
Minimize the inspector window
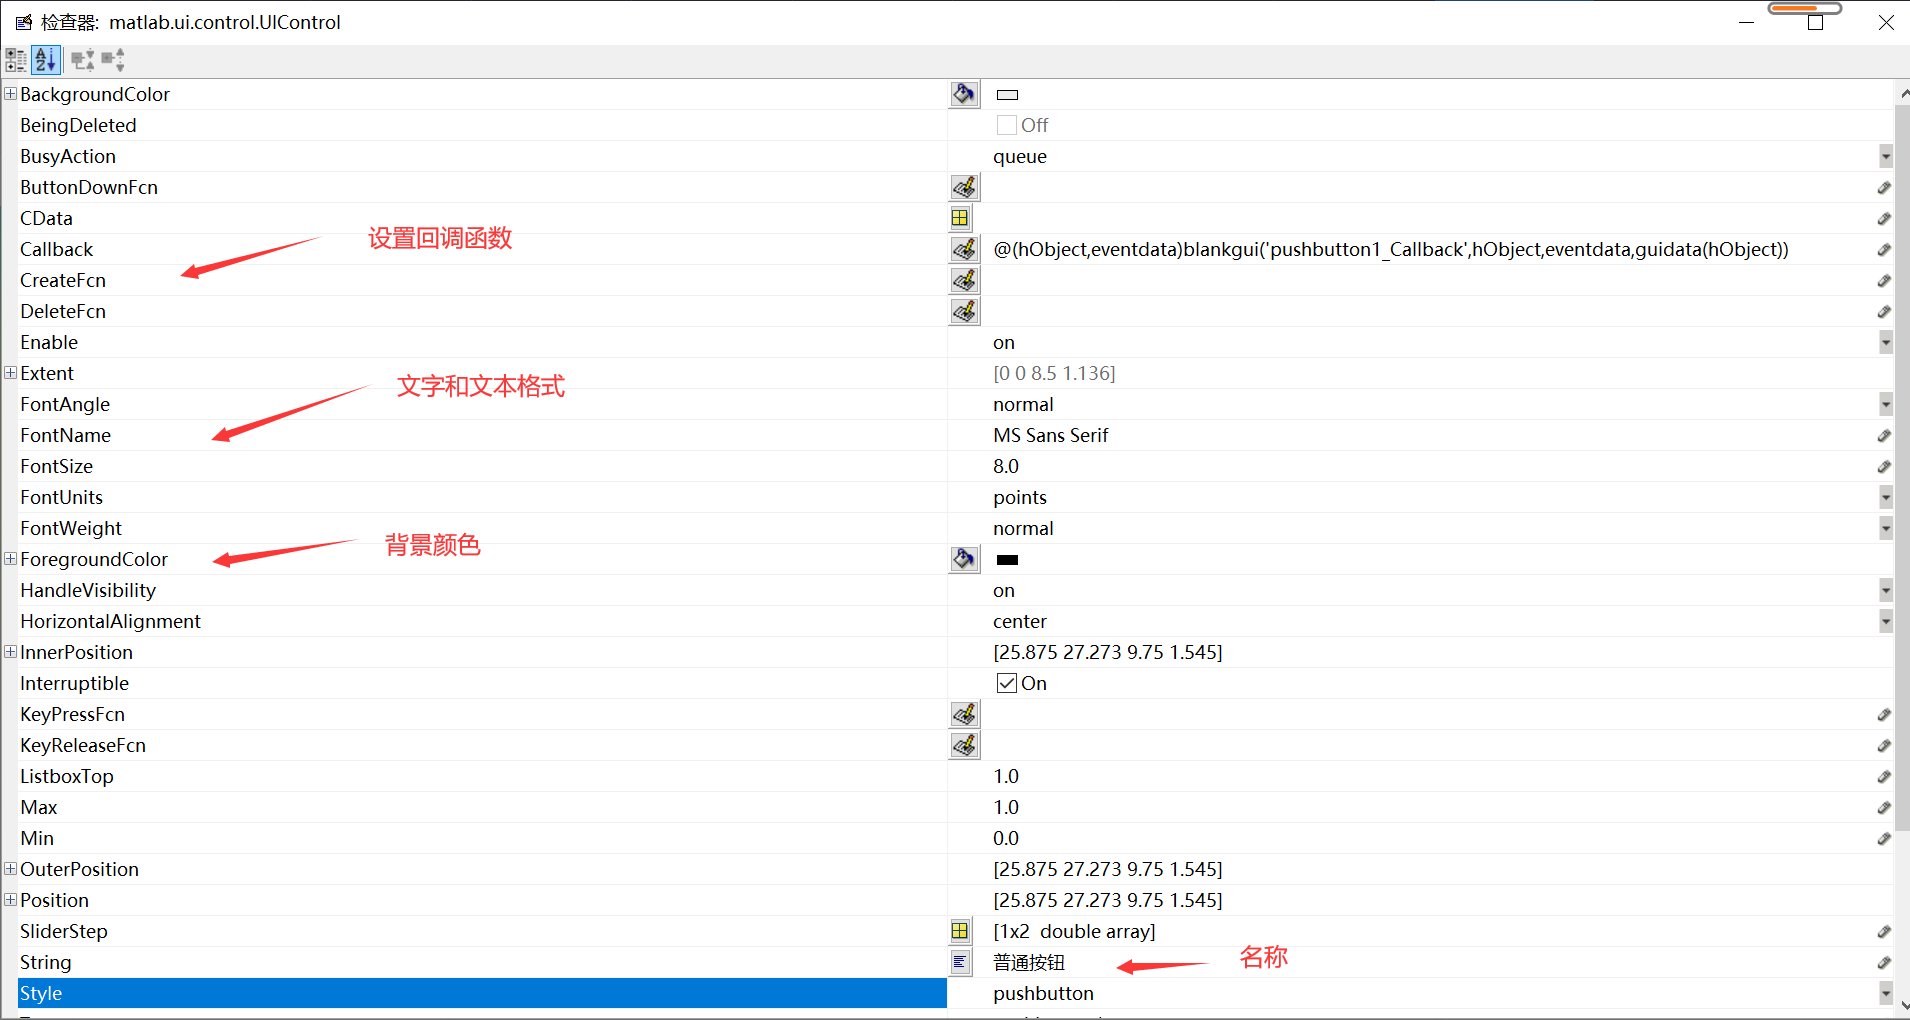(x=1746, y=22)
